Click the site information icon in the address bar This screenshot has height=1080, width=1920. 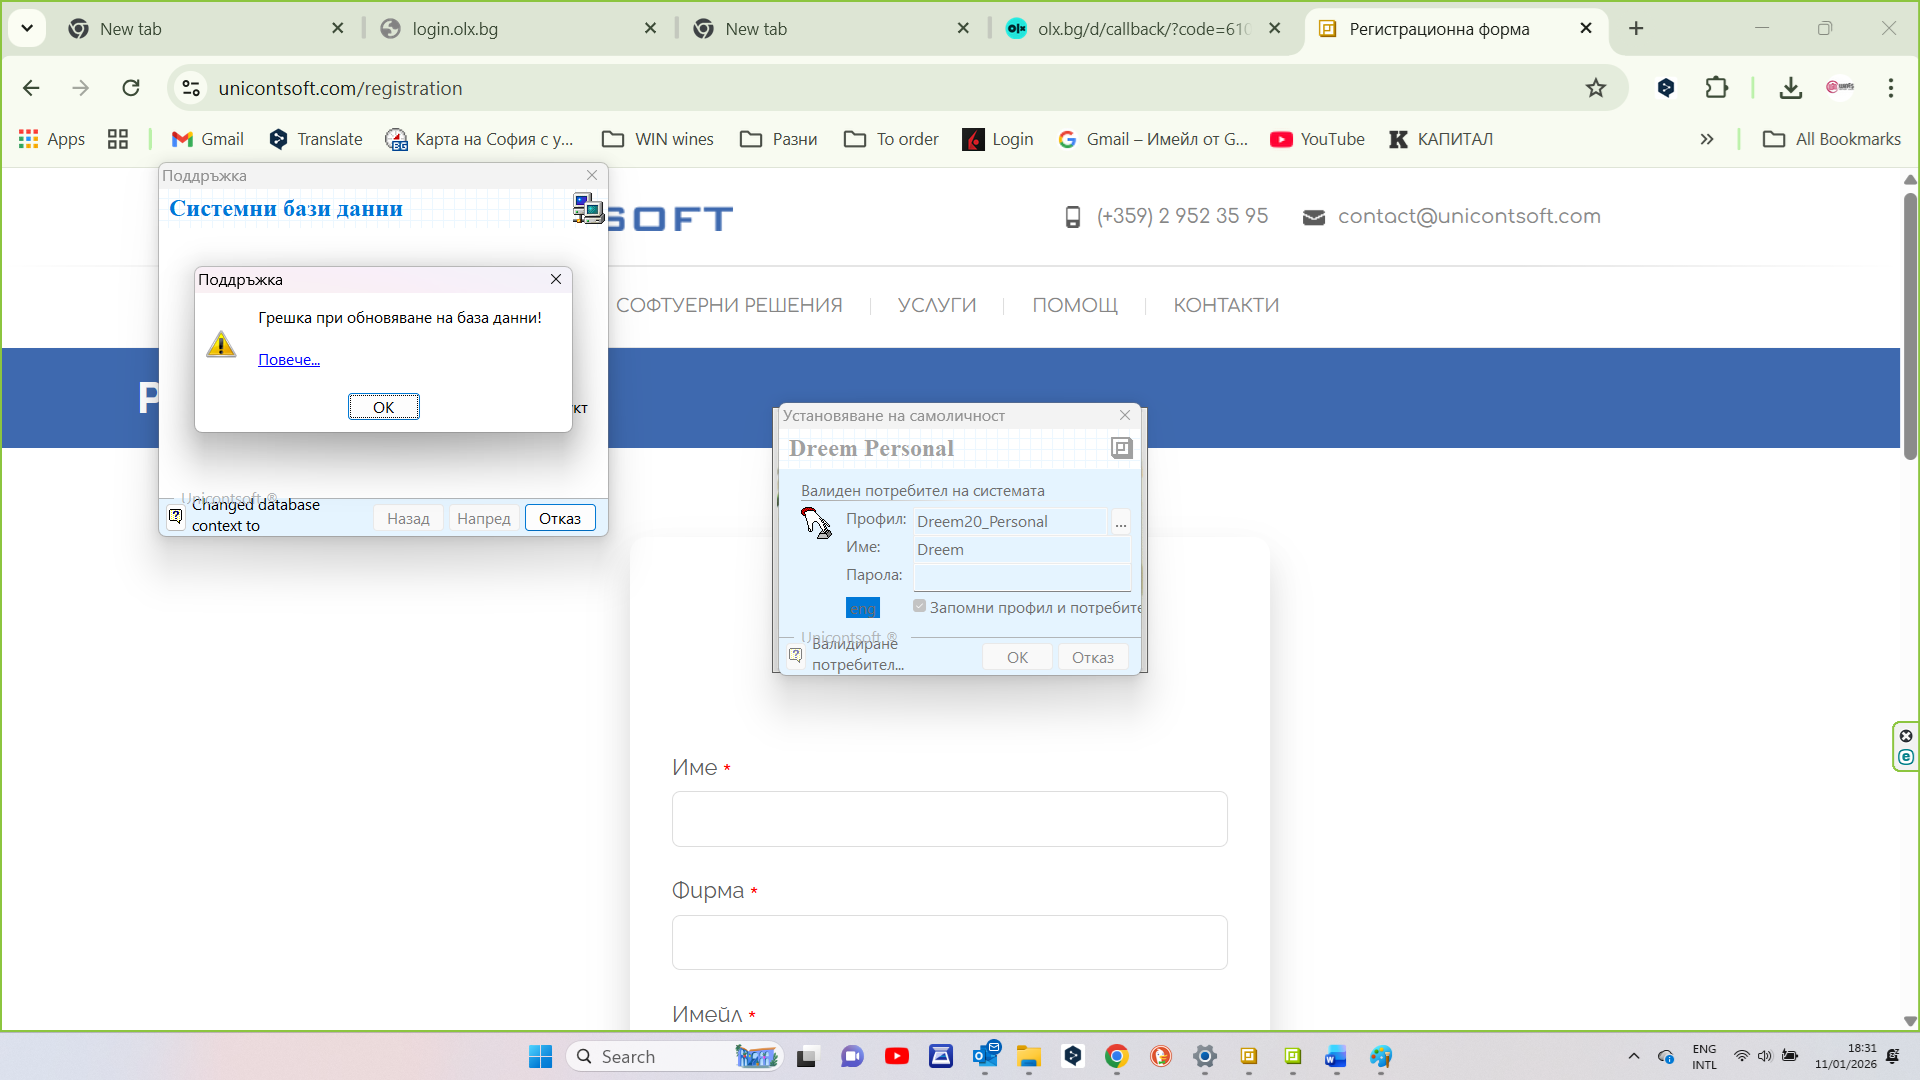point(191,88)
